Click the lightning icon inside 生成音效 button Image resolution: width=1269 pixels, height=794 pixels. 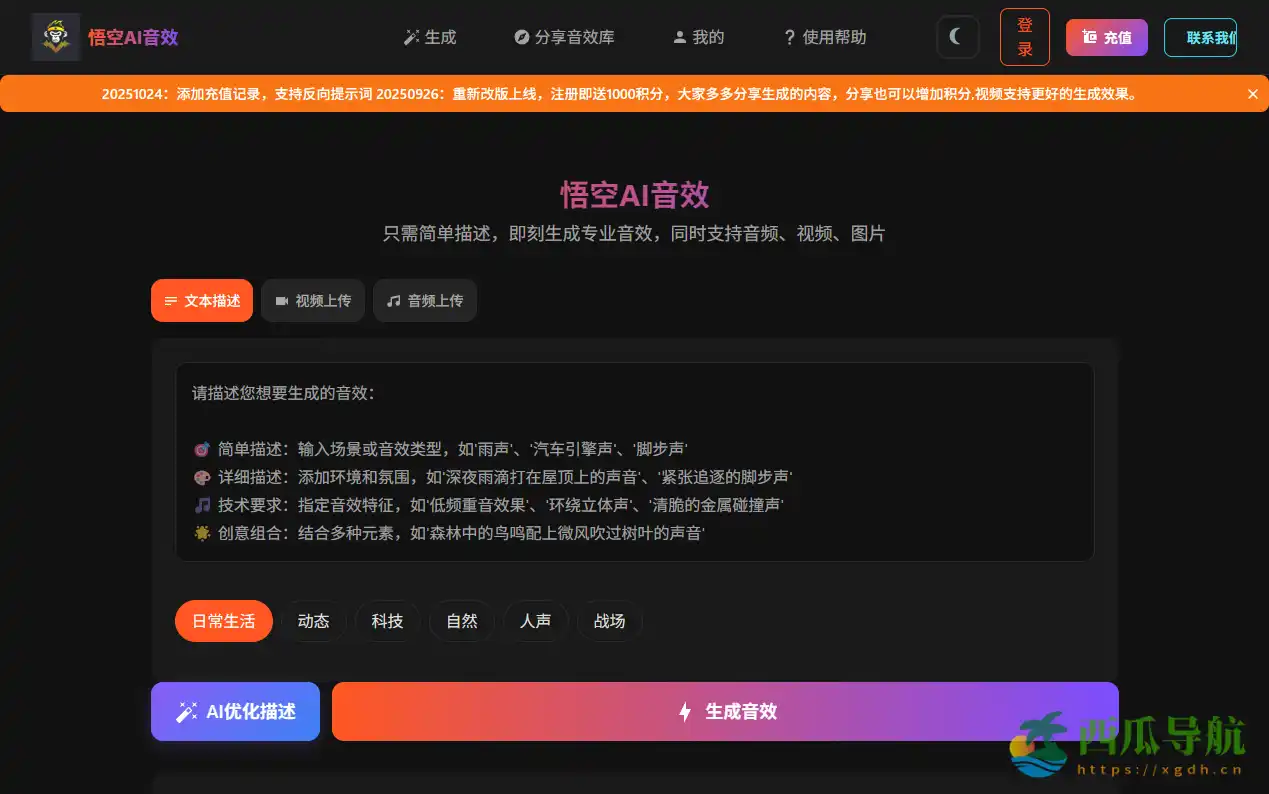pyautogui.click(x=685, y=712)
